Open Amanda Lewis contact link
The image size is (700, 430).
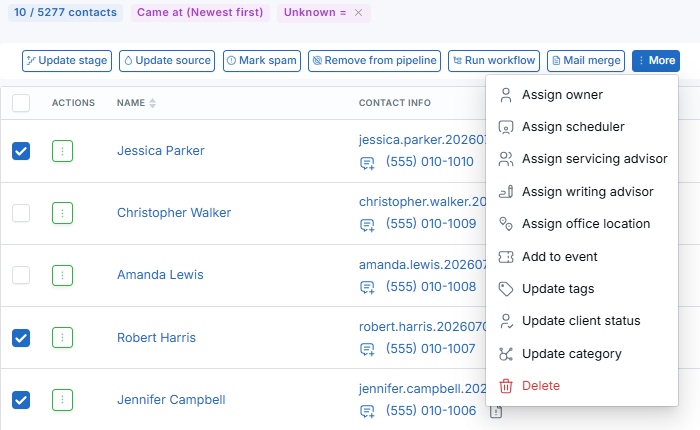pyautogui.click(x=160, y=275)
